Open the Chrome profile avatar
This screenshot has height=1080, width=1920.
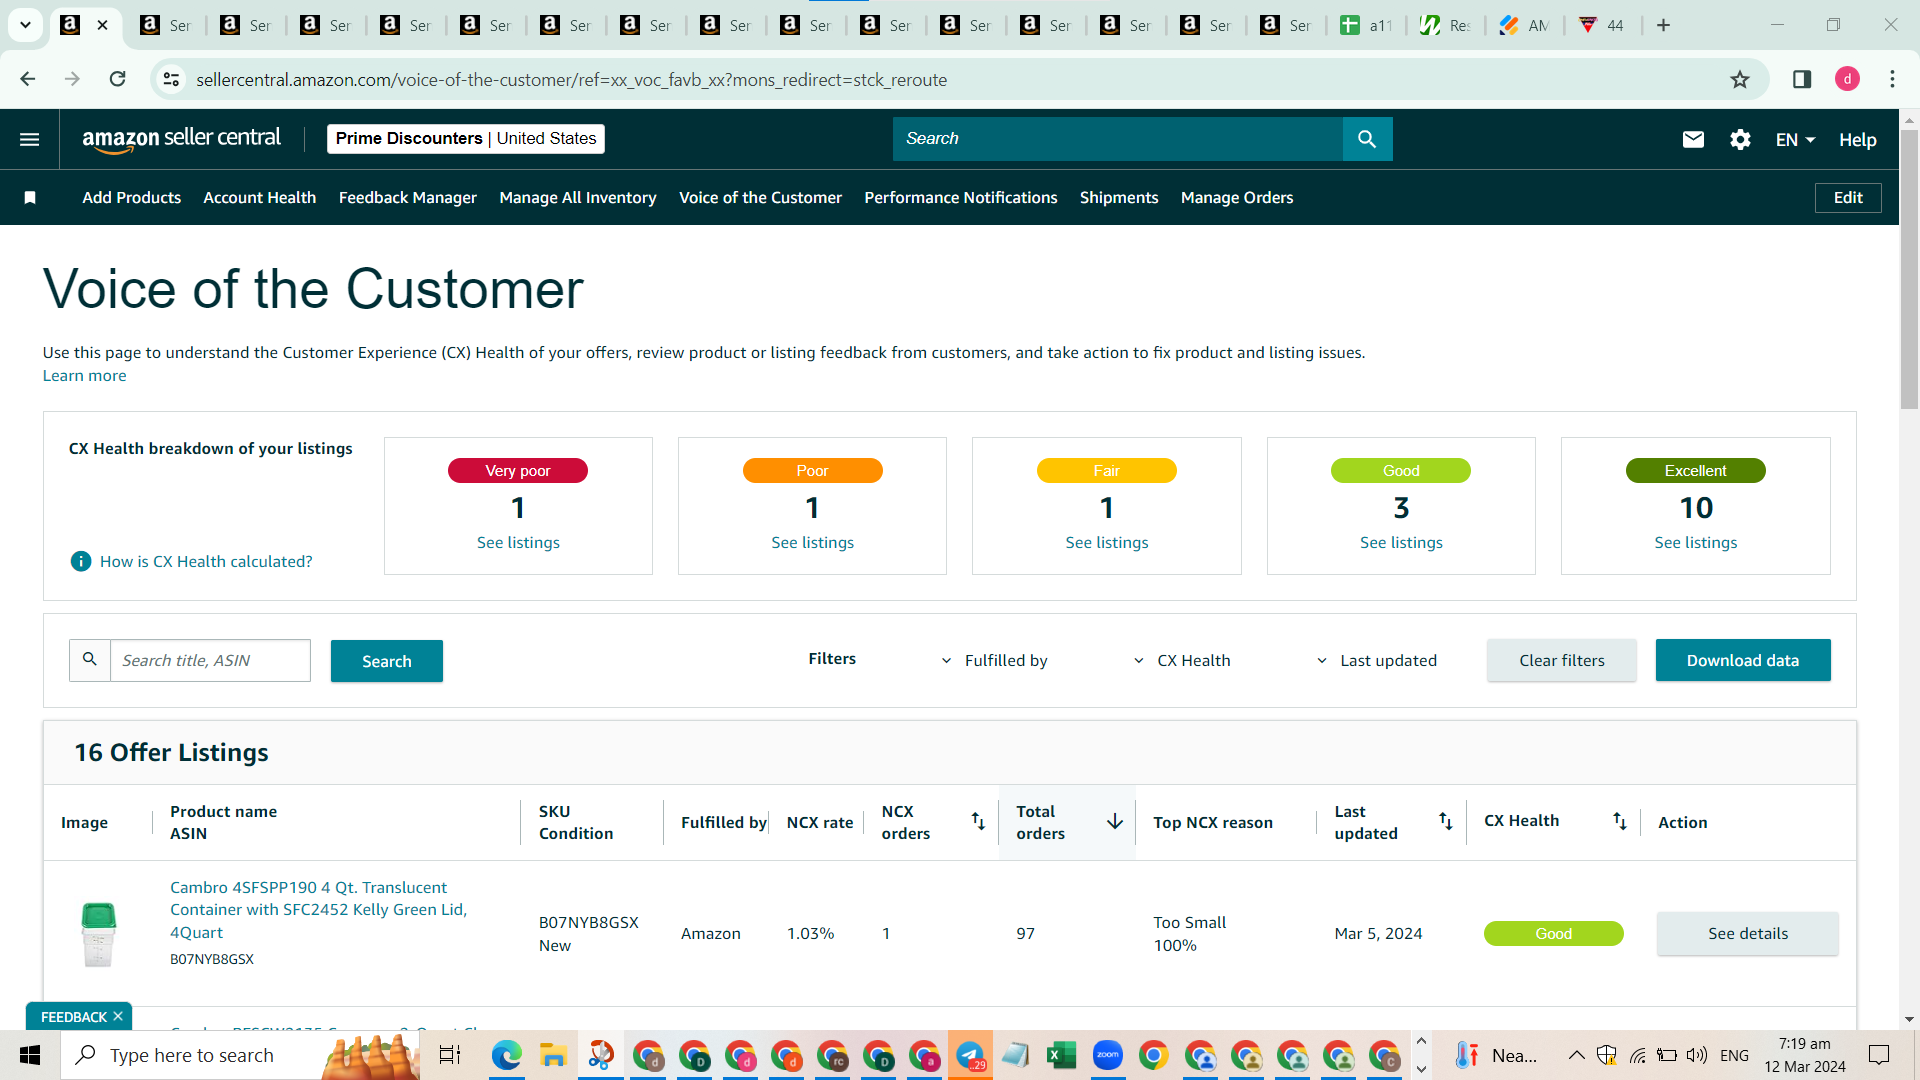(x=1847, y=79)
